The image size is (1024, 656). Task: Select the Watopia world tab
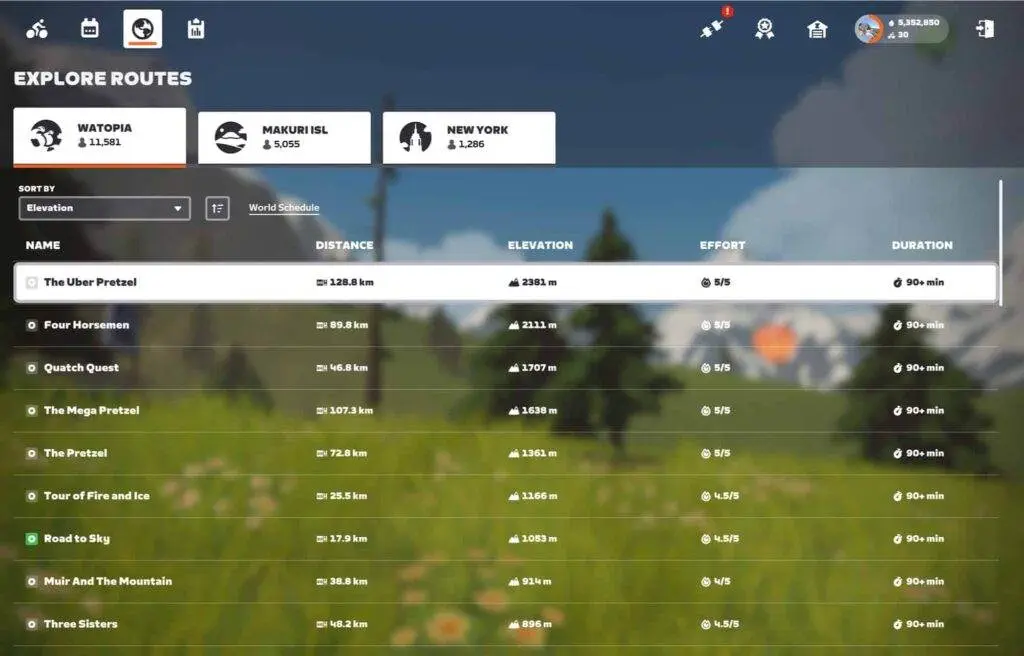click(x=99, y=137)
